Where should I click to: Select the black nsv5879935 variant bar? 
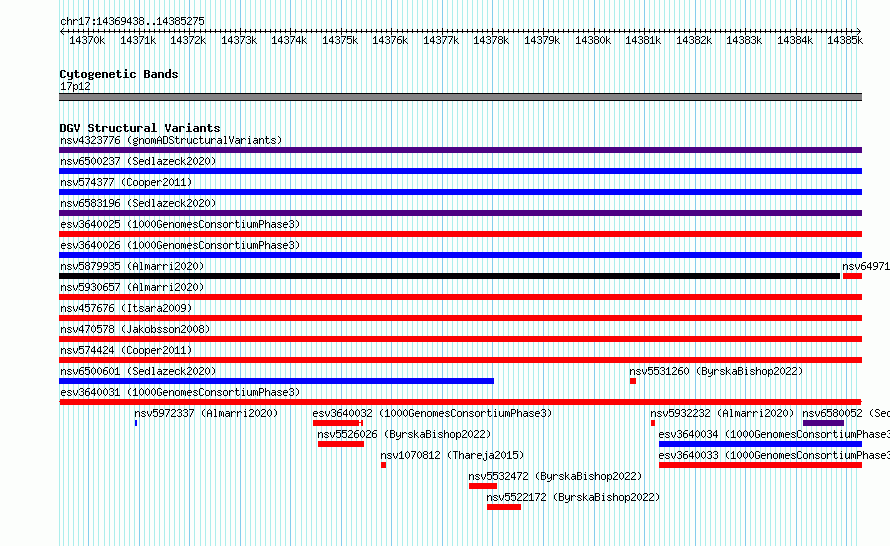pyautogui.click(x=450, y=276)
